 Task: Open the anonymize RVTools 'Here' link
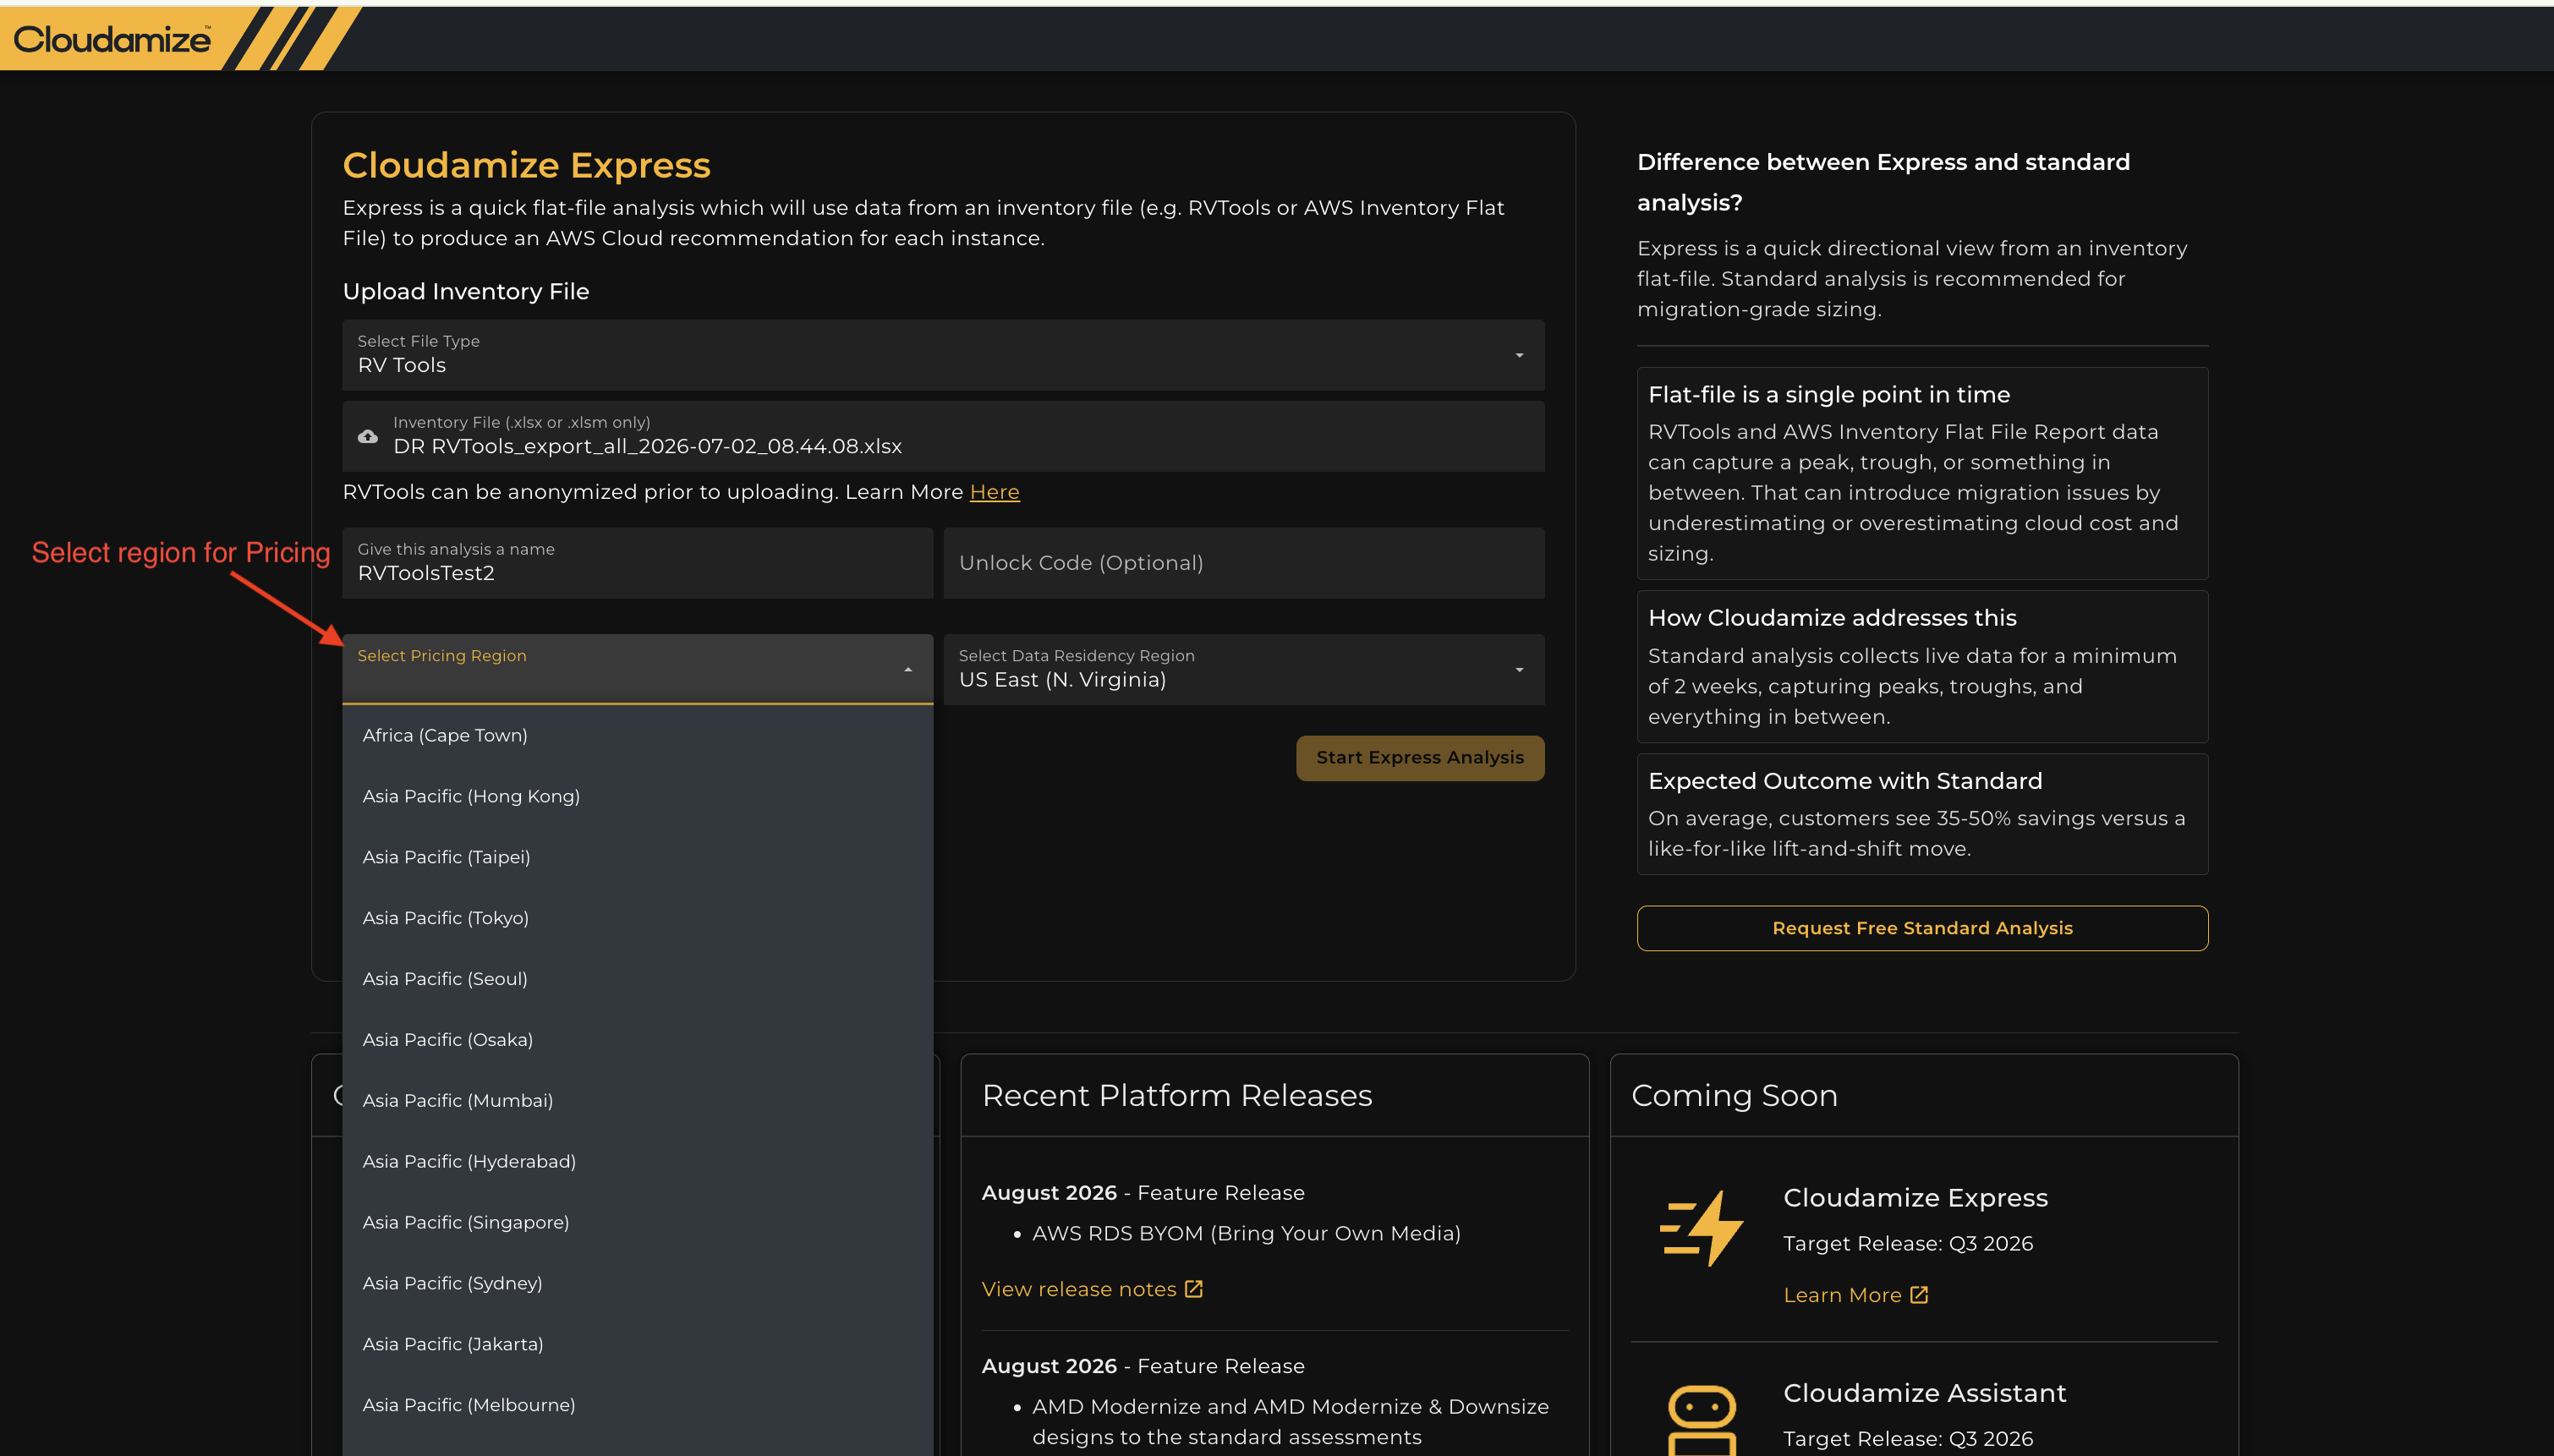[994, 492]
